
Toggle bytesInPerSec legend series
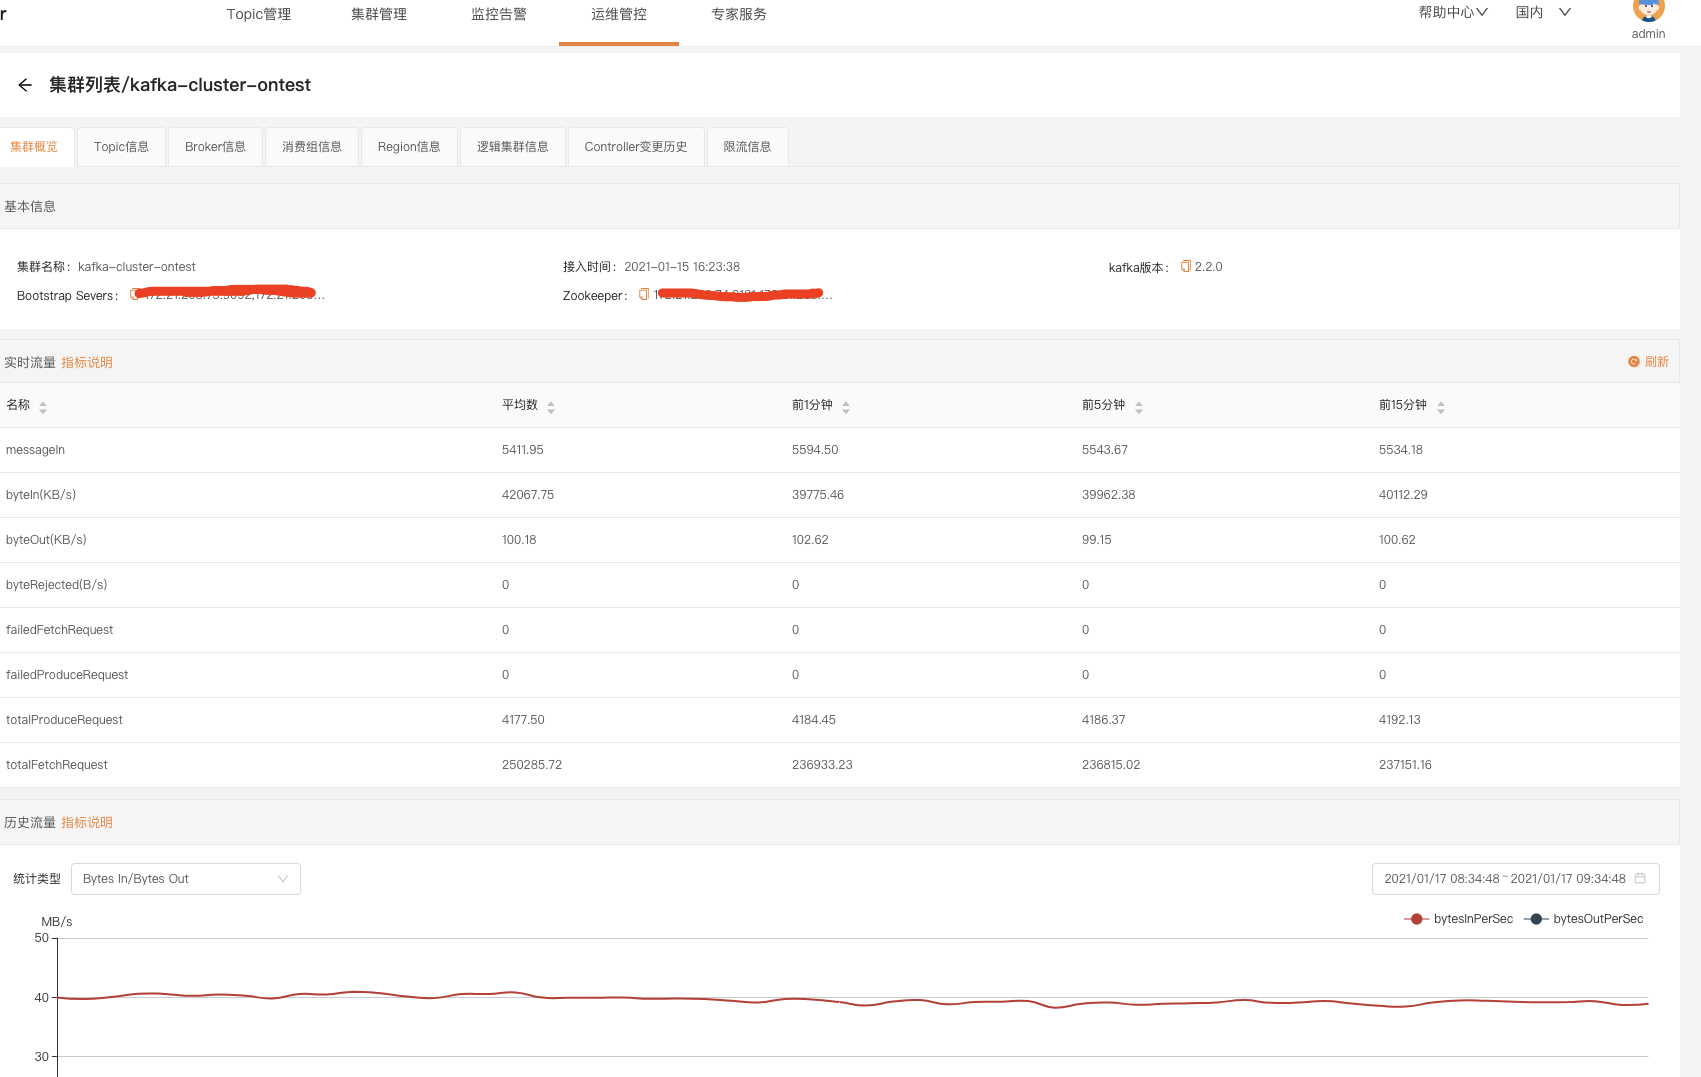1459,919
